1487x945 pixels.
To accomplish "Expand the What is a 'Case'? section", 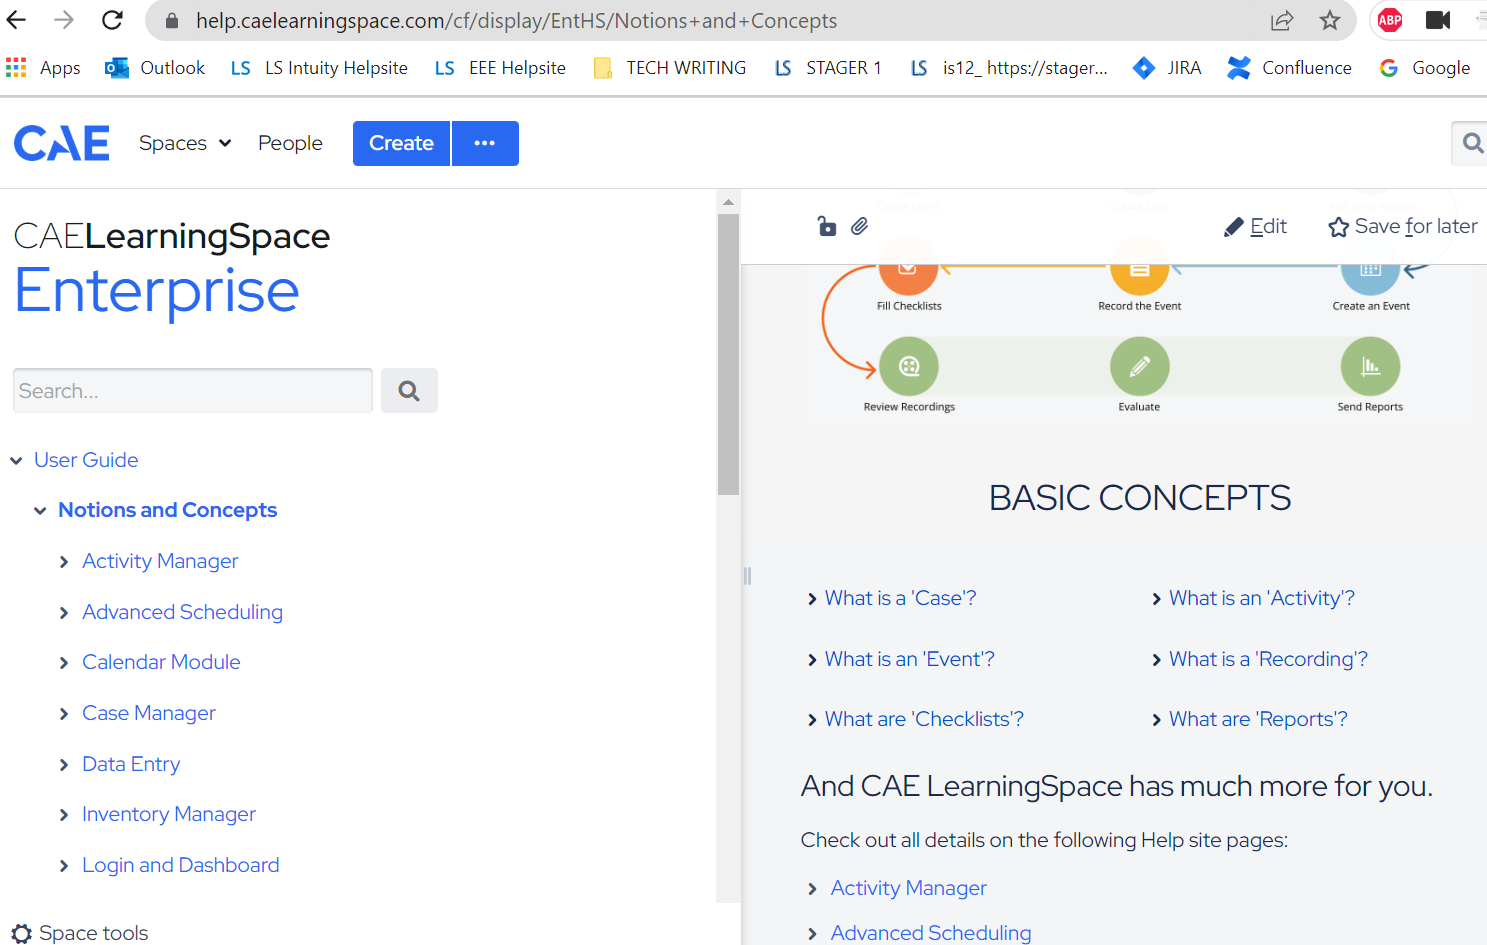I will point(891,598).
